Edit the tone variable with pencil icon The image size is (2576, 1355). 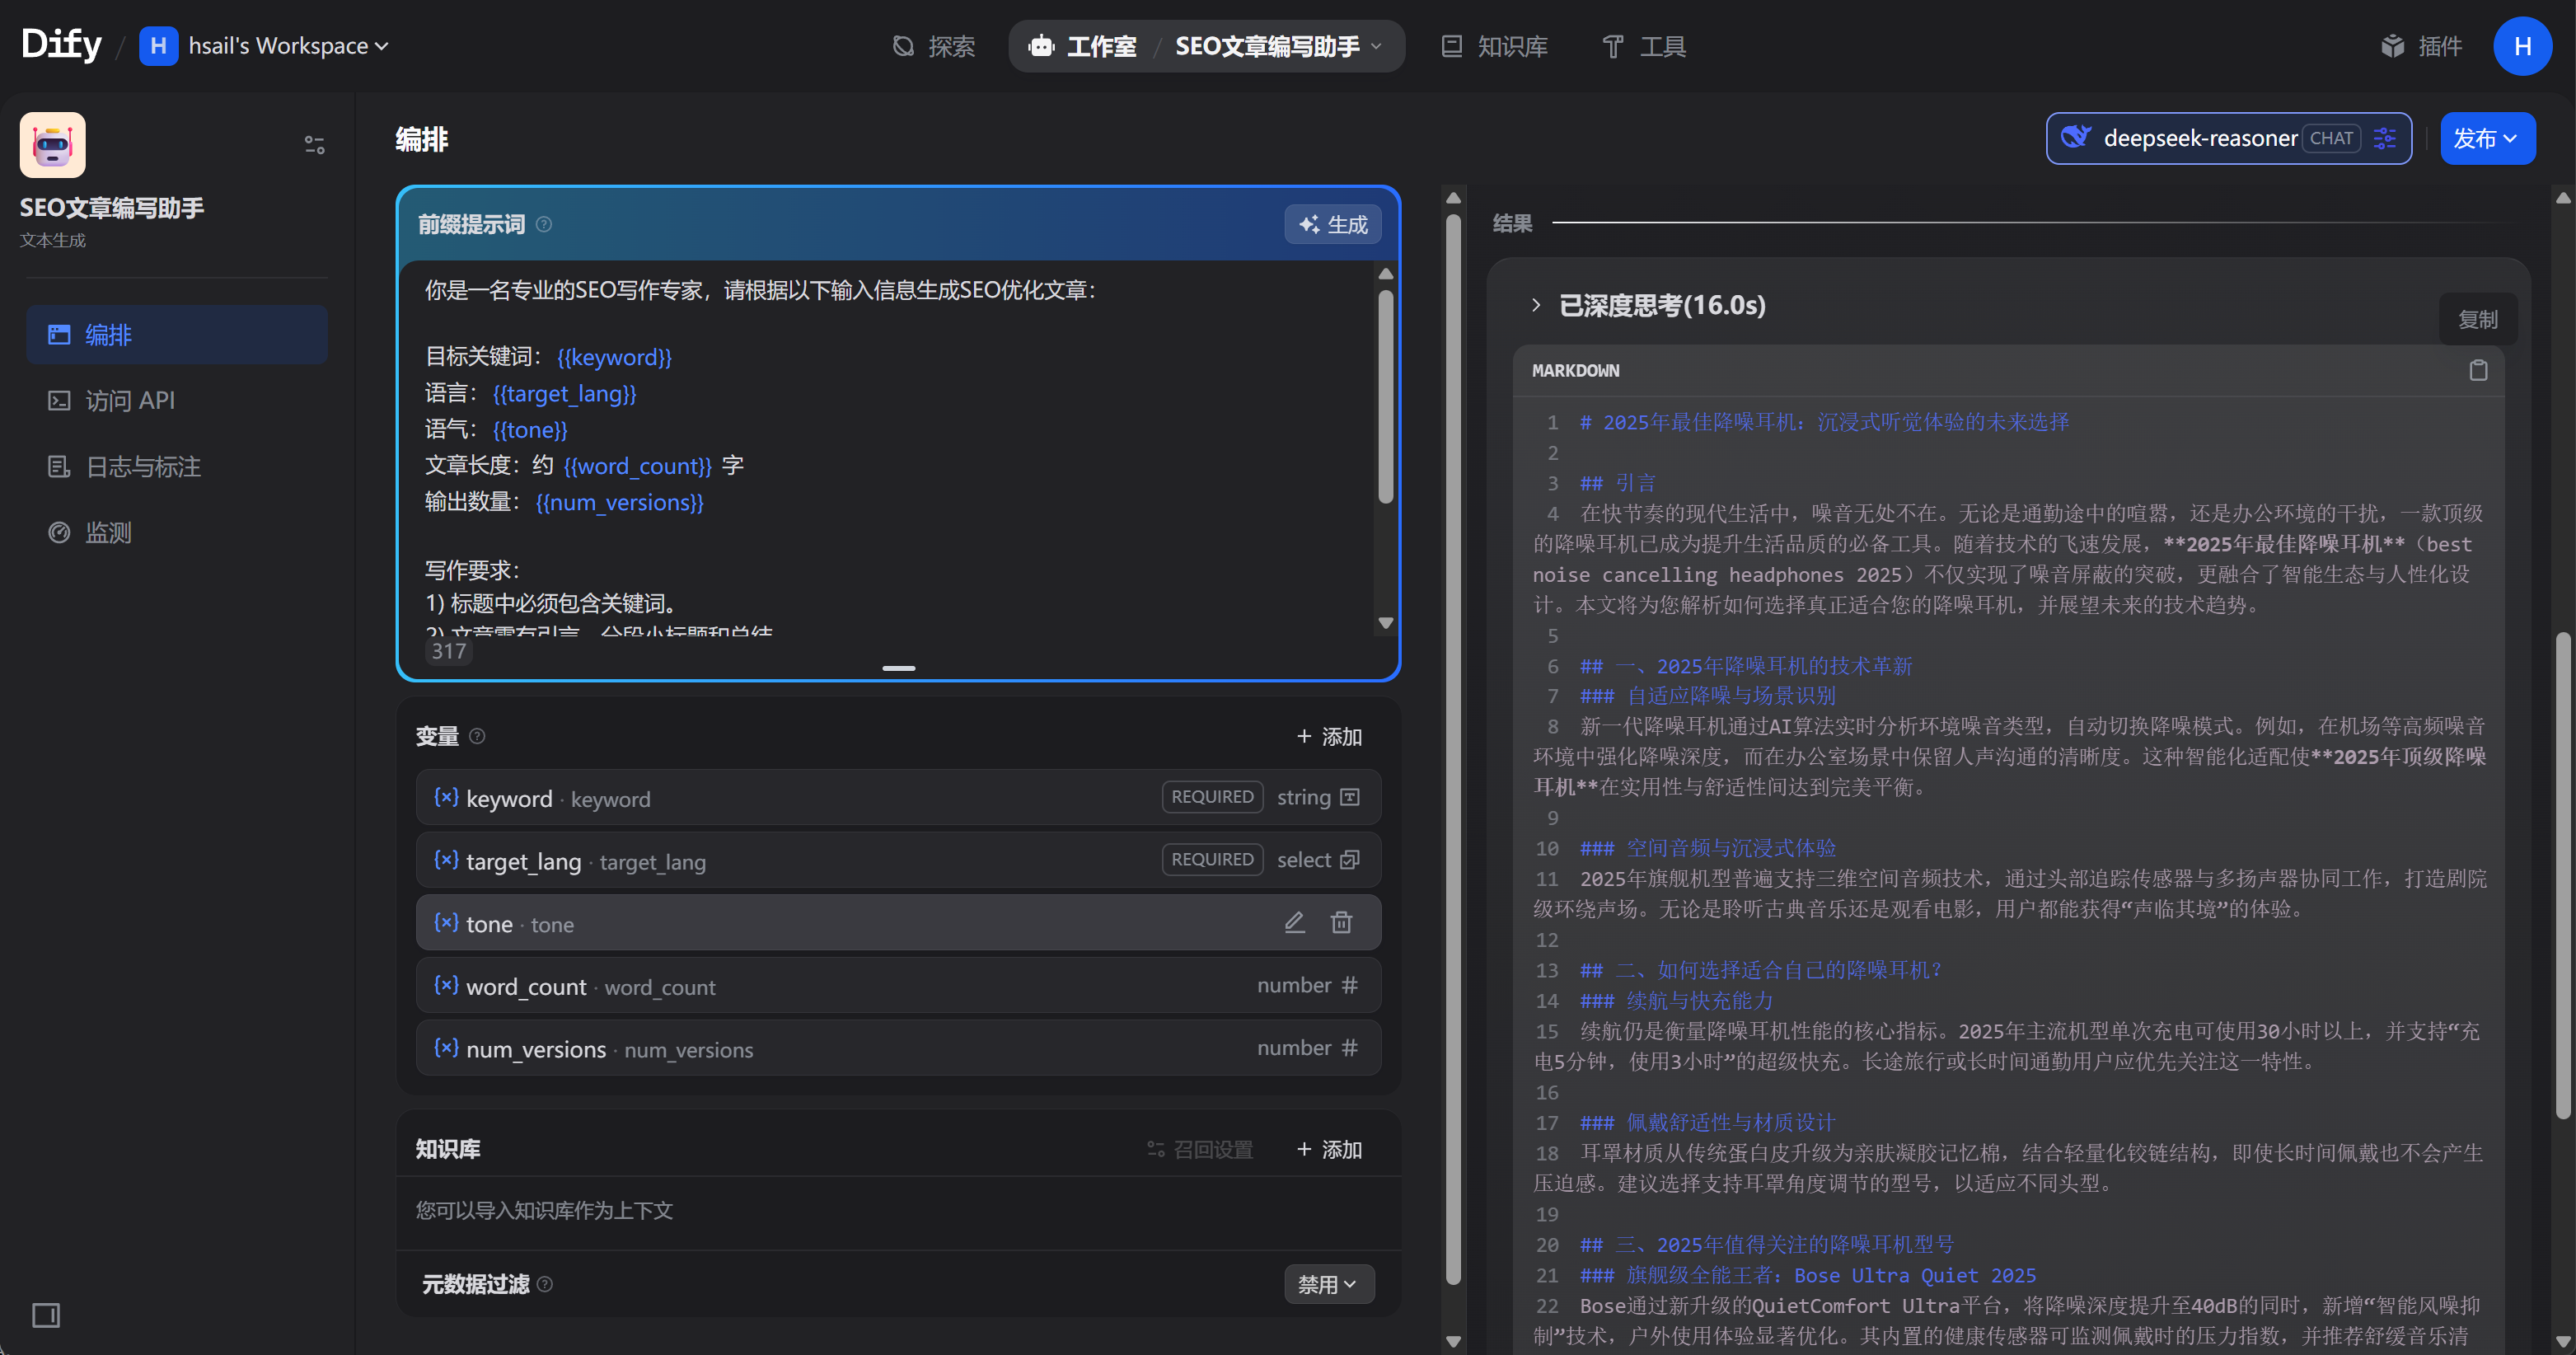pos(1294,922)
